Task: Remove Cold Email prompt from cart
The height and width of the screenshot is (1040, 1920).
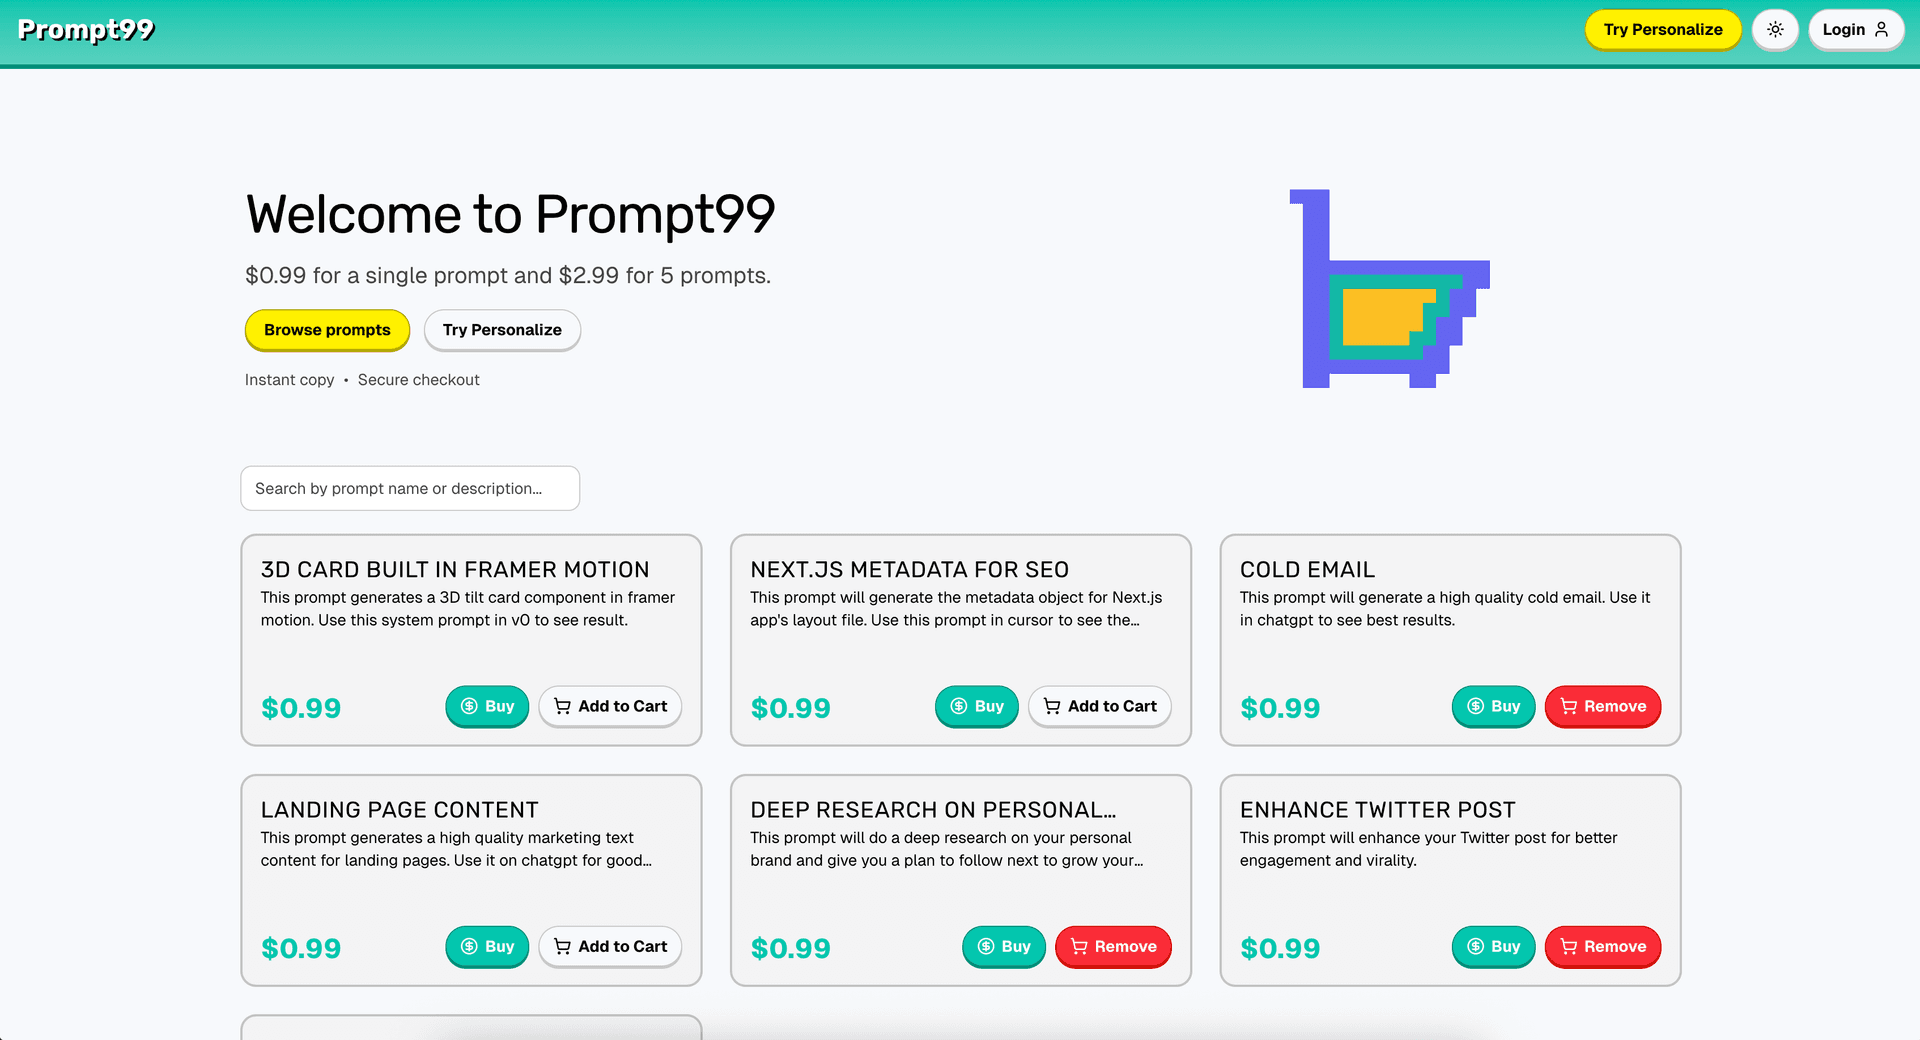Action: coord(1602,706)
